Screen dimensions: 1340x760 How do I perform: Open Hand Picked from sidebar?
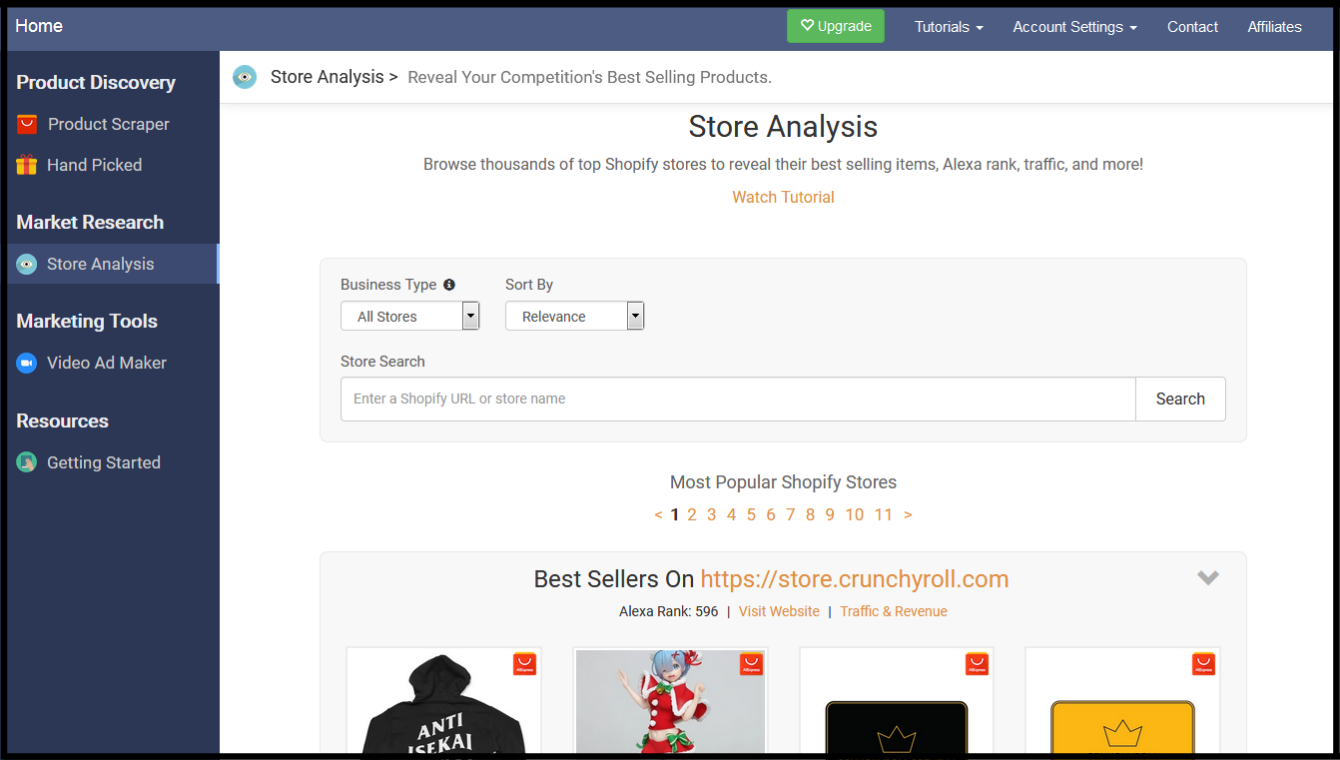[94, 165]
